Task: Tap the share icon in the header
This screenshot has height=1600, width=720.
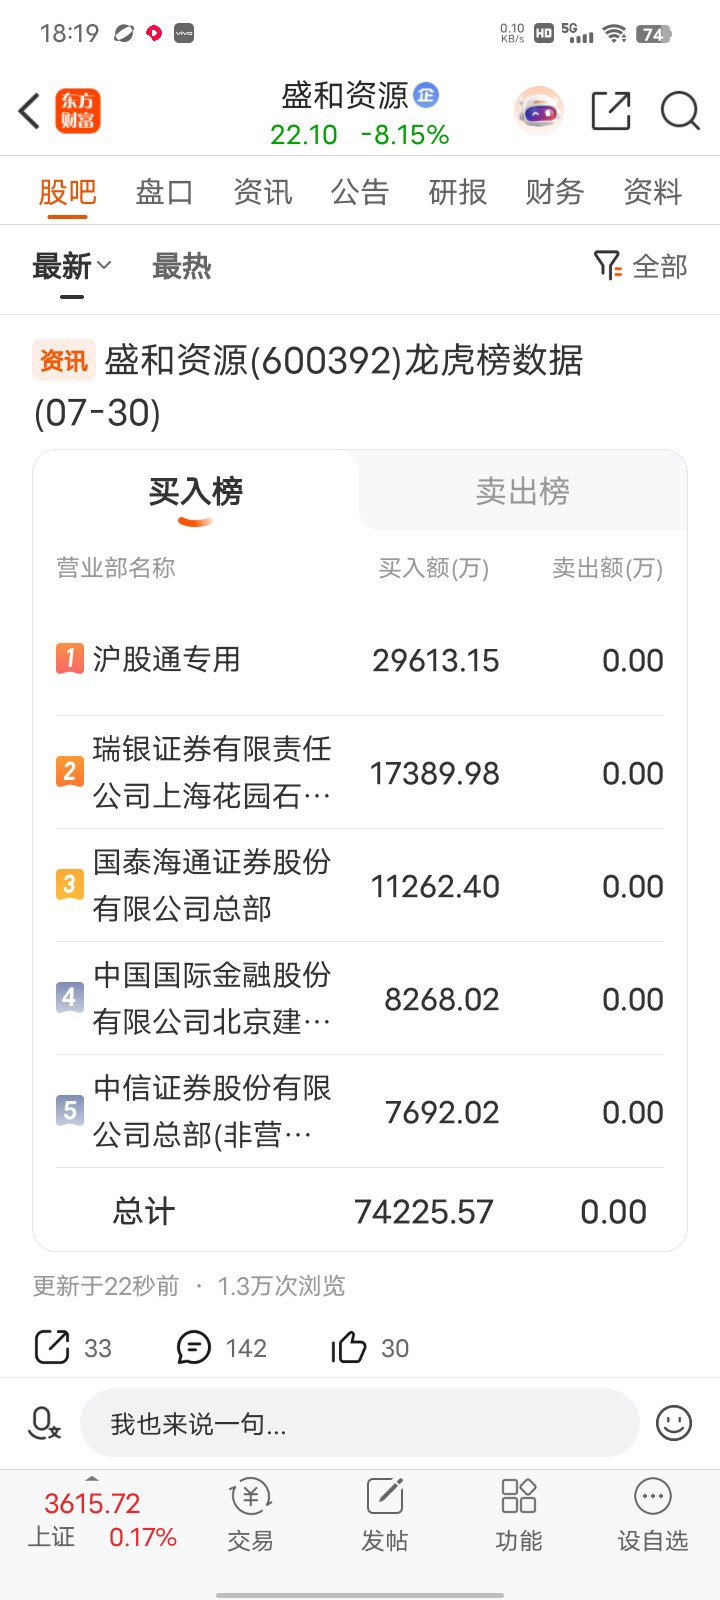Action: [x=611, y=111]
